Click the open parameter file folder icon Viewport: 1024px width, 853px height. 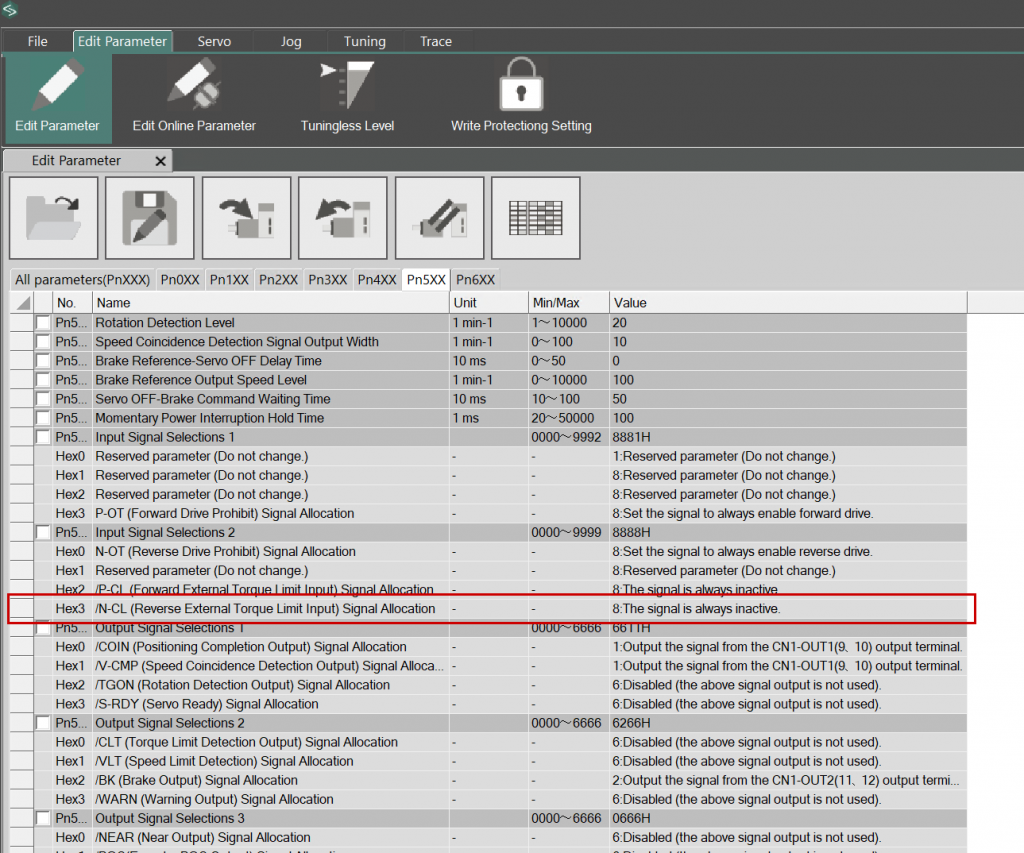(54, 217)
